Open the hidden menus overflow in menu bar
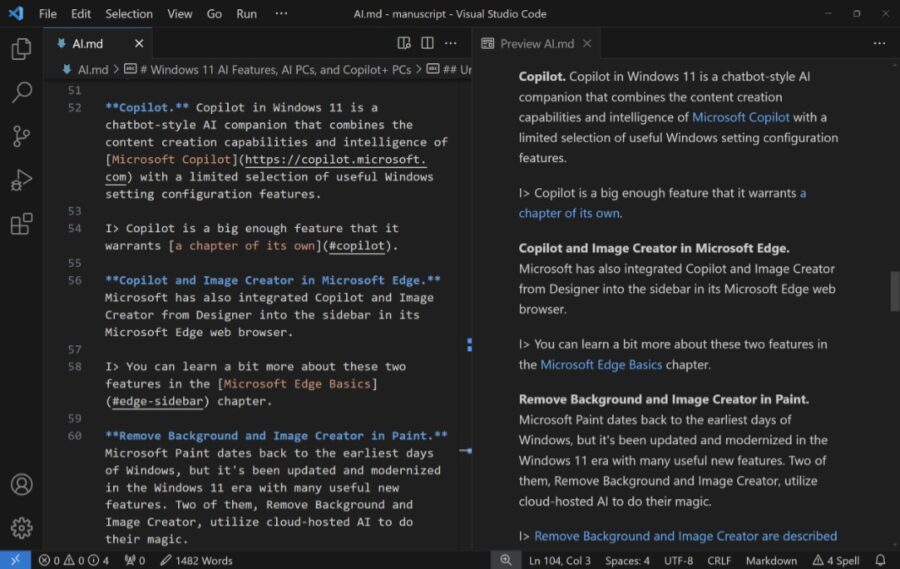Viewport: 900px width, 569px height. 281,14
